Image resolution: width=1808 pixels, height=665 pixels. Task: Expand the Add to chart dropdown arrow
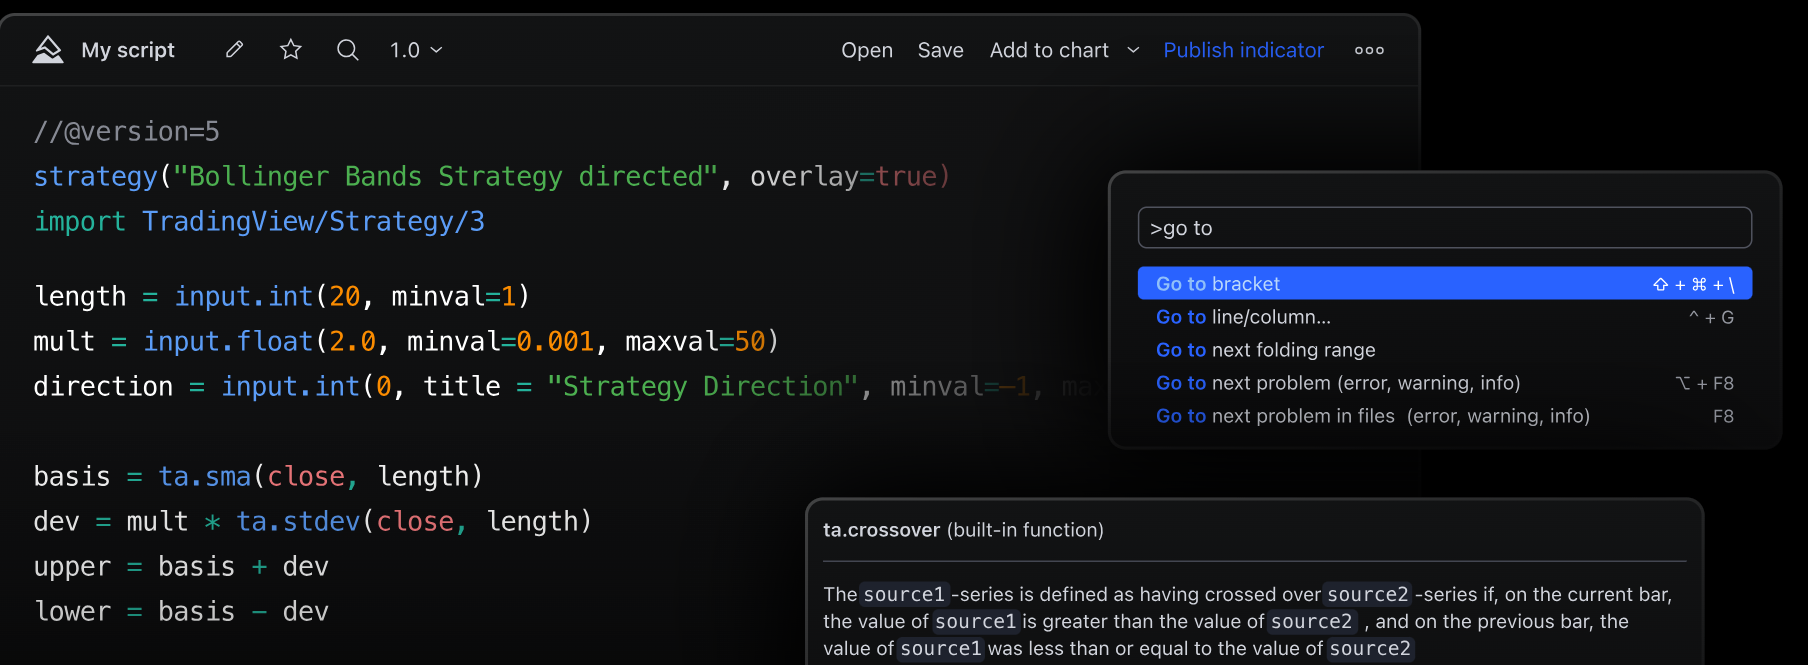[1133, 50]
